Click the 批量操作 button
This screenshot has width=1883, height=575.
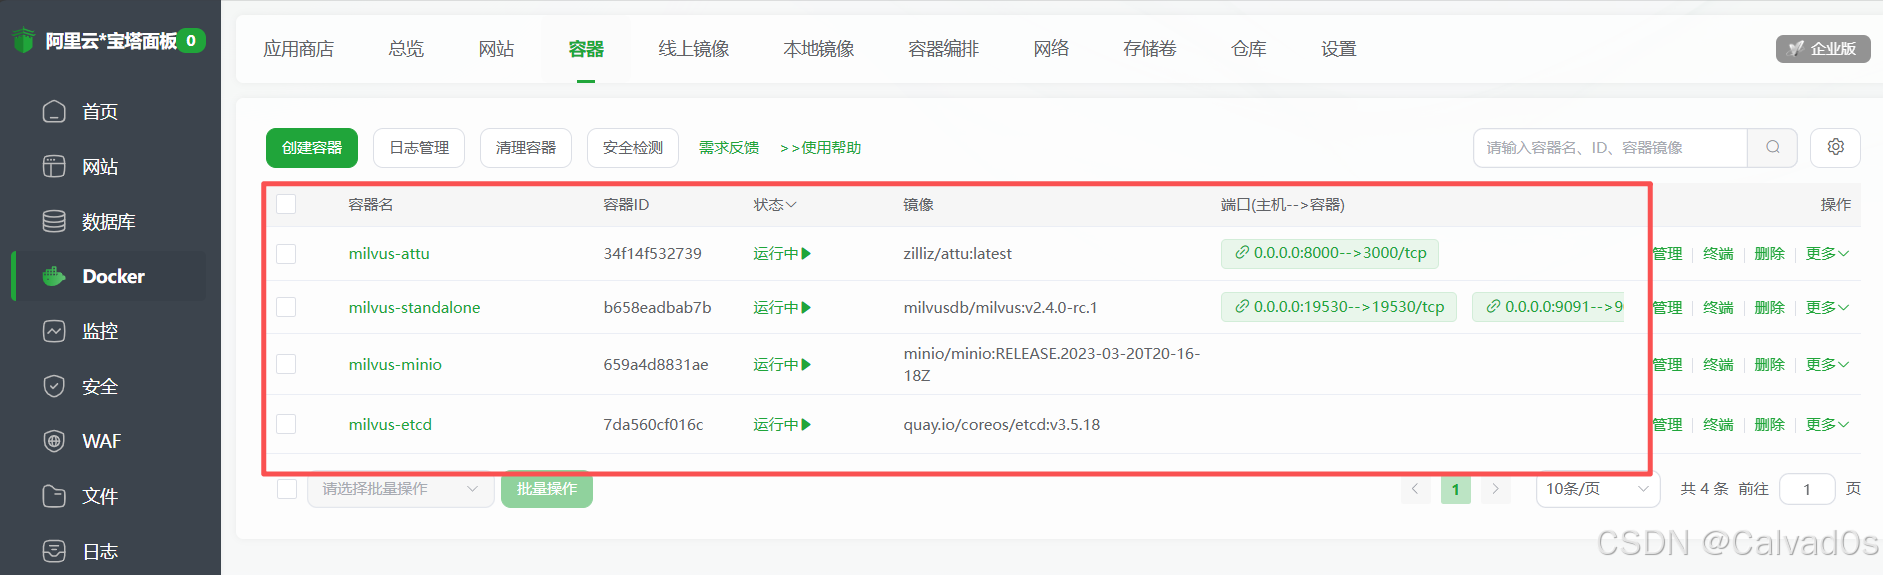tap(547, 489)
